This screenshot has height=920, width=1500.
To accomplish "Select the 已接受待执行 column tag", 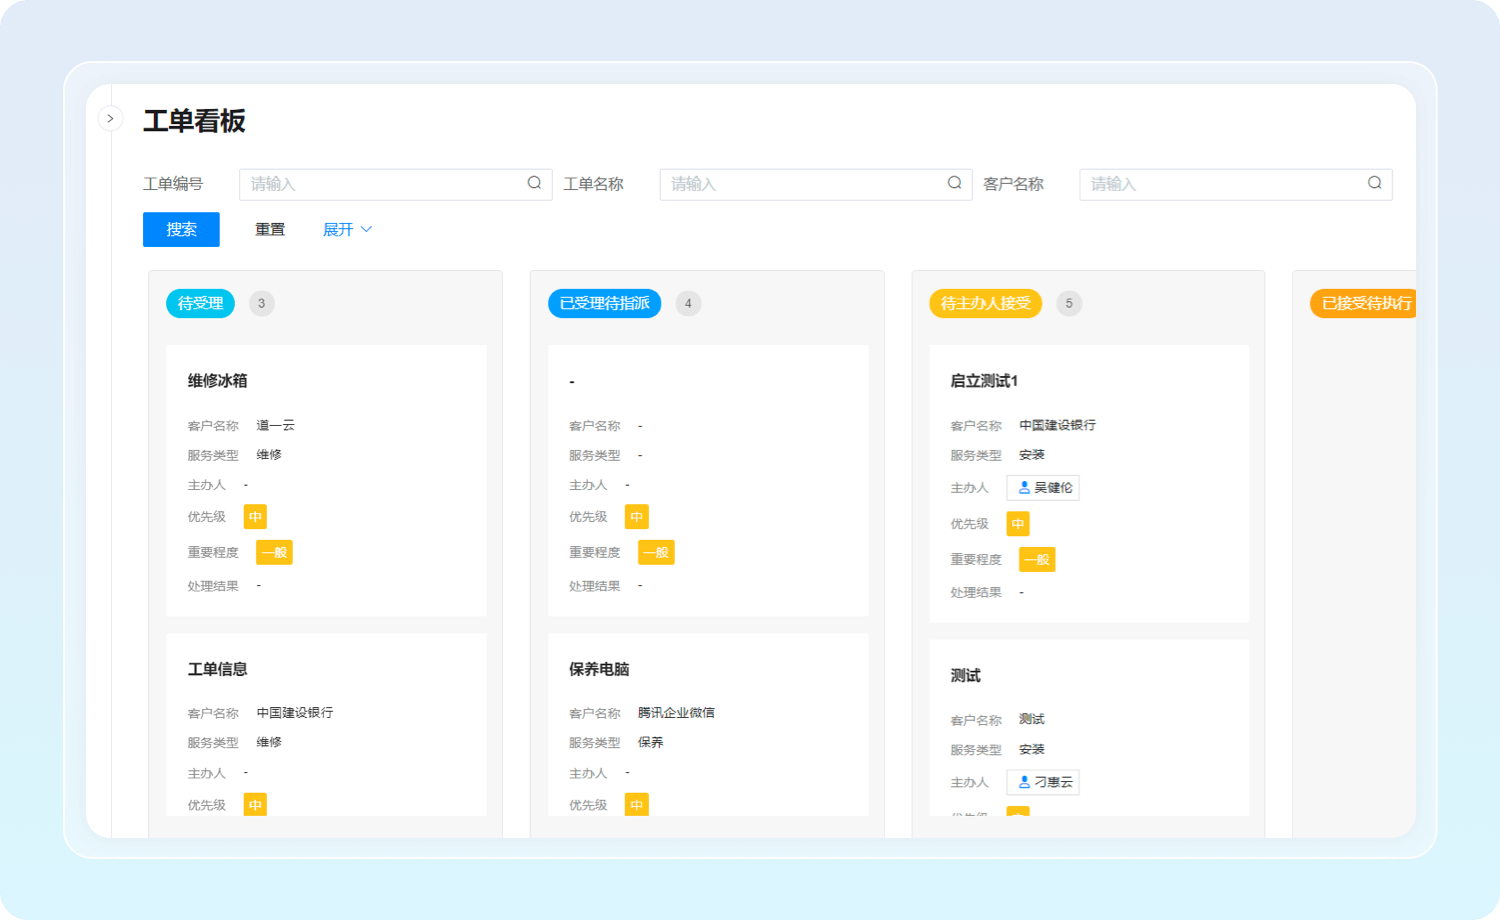I will 1364,303.
